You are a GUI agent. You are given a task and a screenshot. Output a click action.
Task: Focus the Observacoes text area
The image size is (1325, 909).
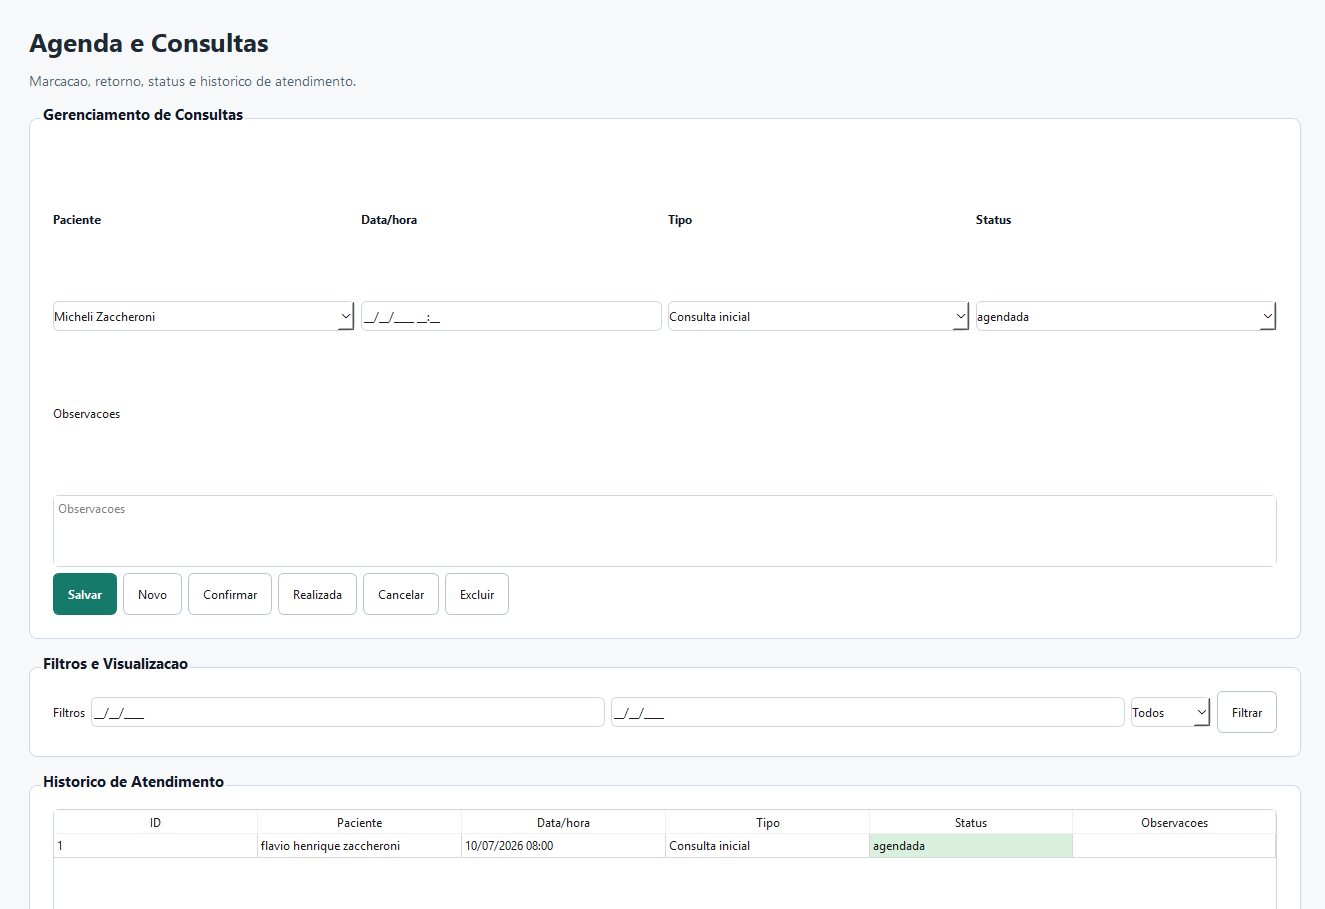[665, 531]
